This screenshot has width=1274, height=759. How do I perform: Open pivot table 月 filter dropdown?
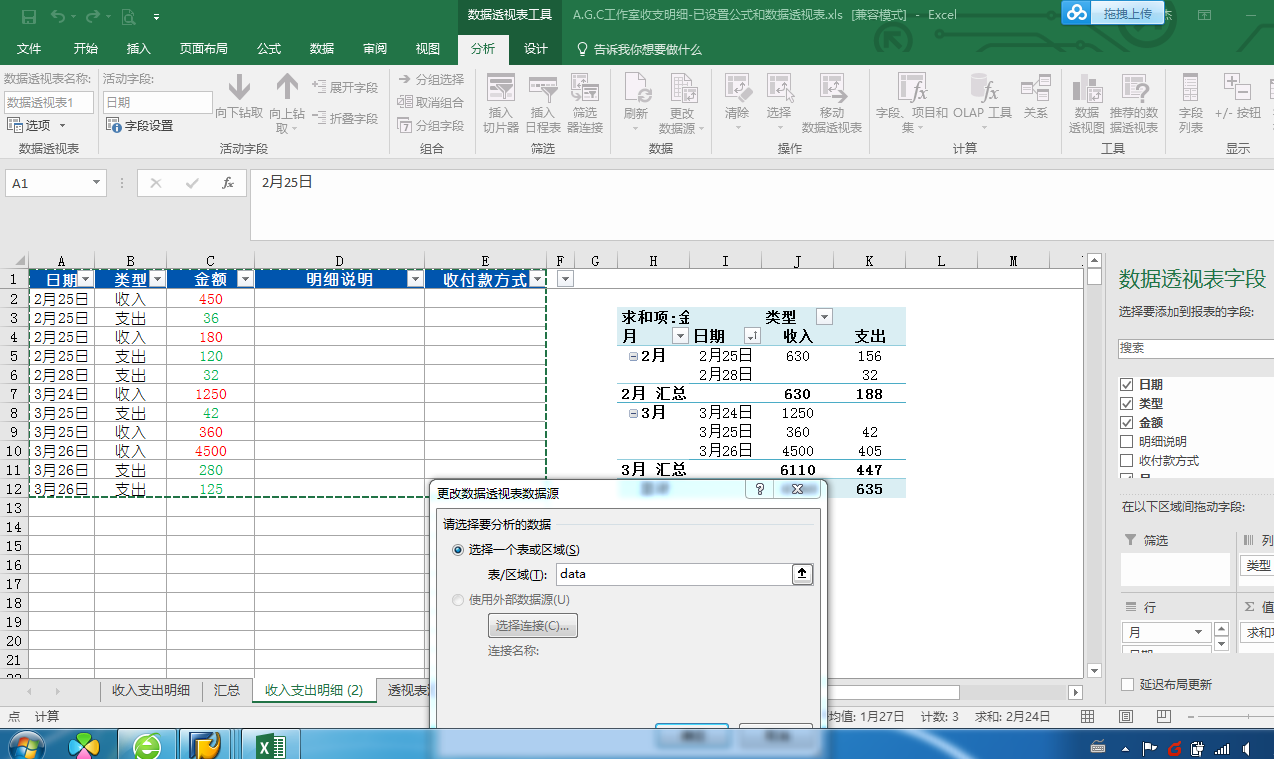coord(680,336)
